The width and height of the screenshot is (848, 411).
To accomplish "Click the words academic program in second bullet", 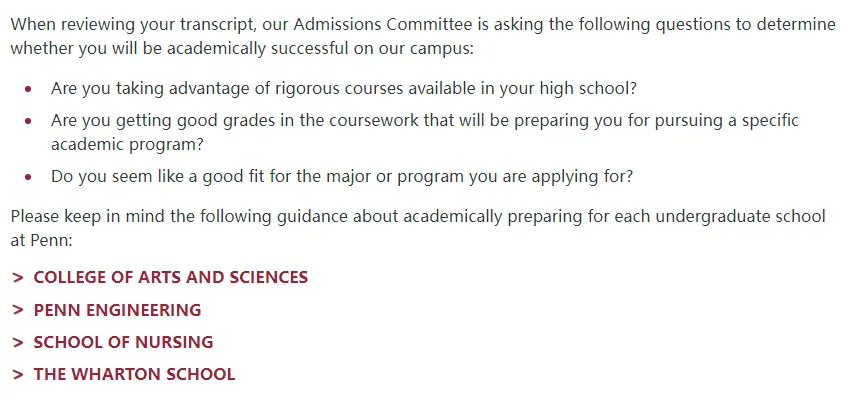I will (127, 145).
